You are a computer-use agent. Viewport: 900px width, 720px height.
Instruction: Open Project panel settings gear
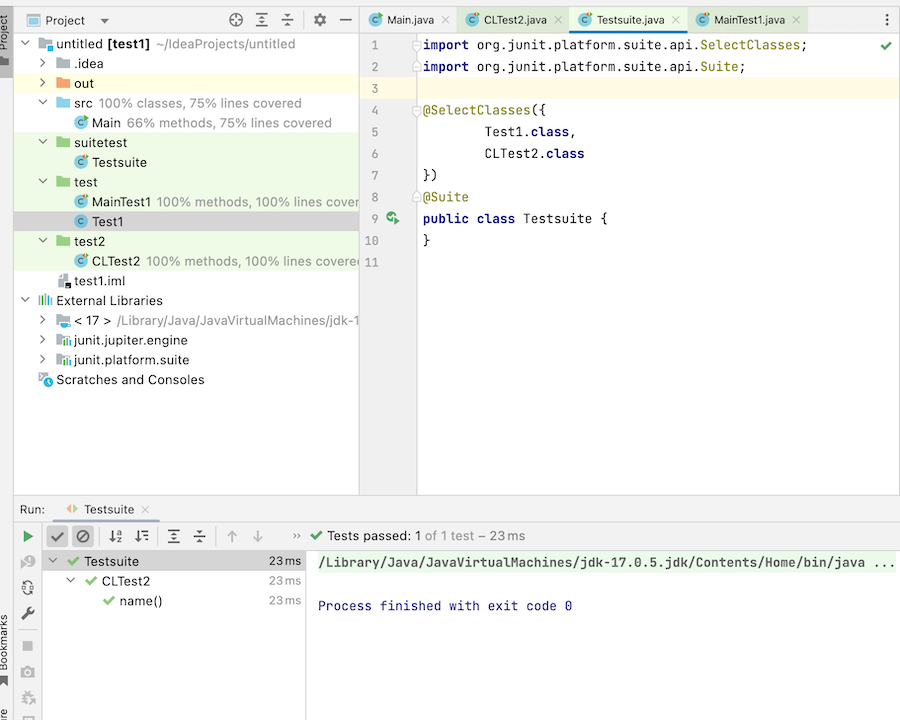pos(320,20)
